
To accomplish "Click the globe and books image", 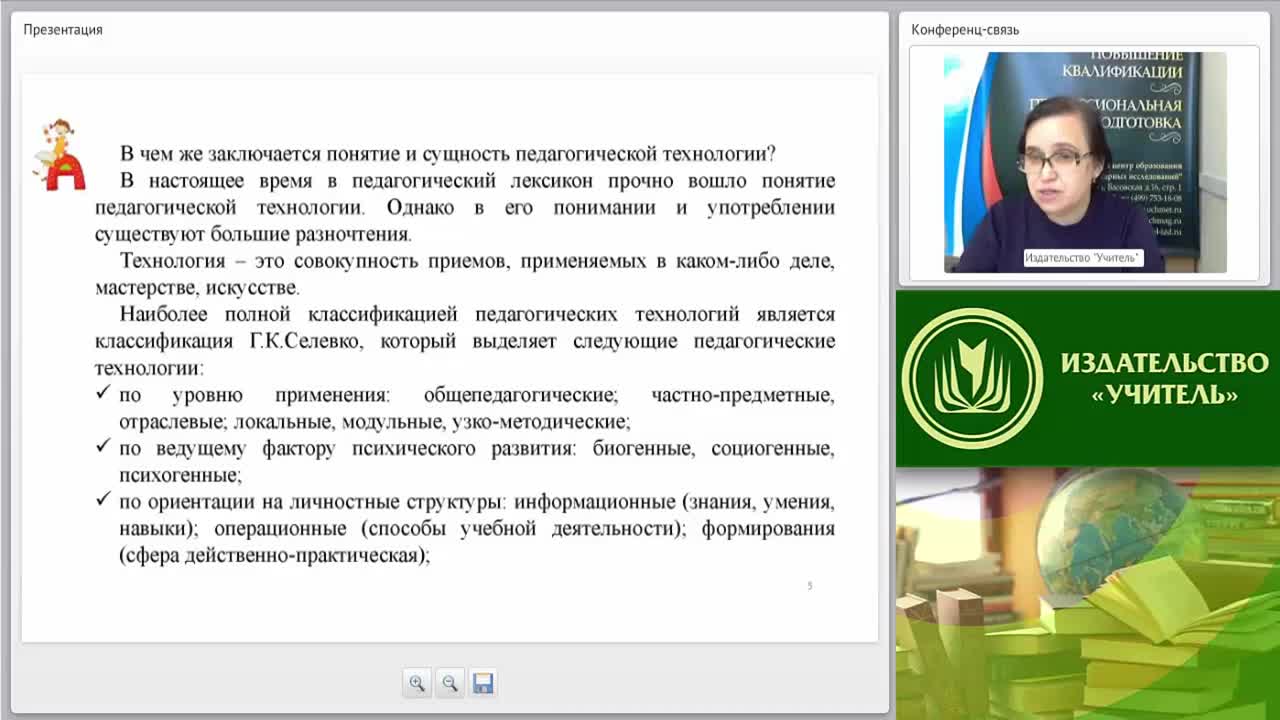I will coord(1088,593).
